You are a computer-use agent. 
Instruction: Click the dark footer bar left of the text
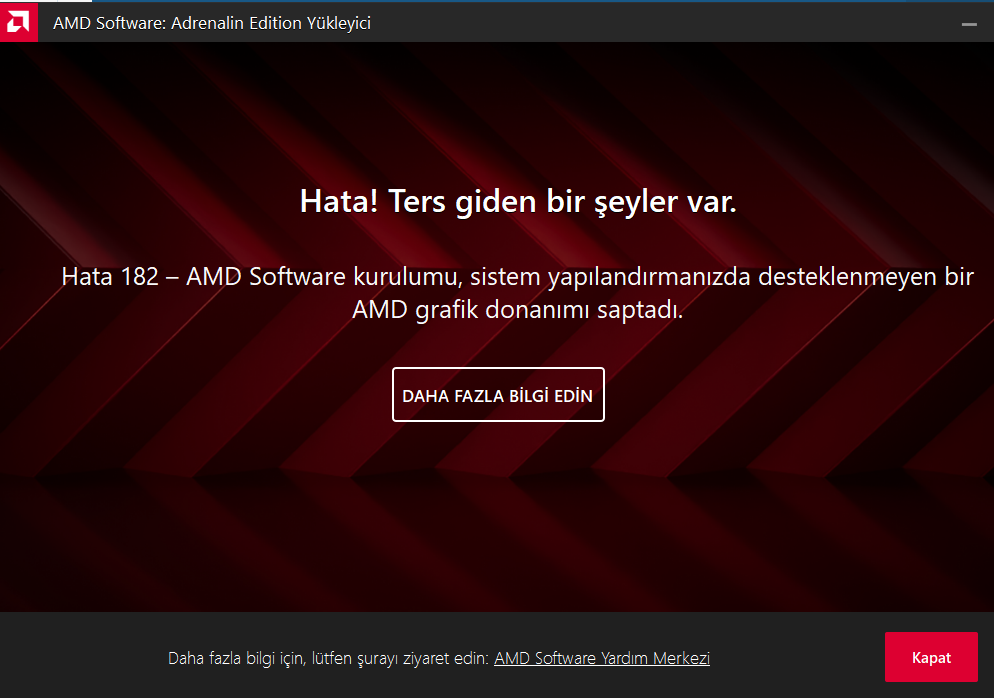(82, 657)
